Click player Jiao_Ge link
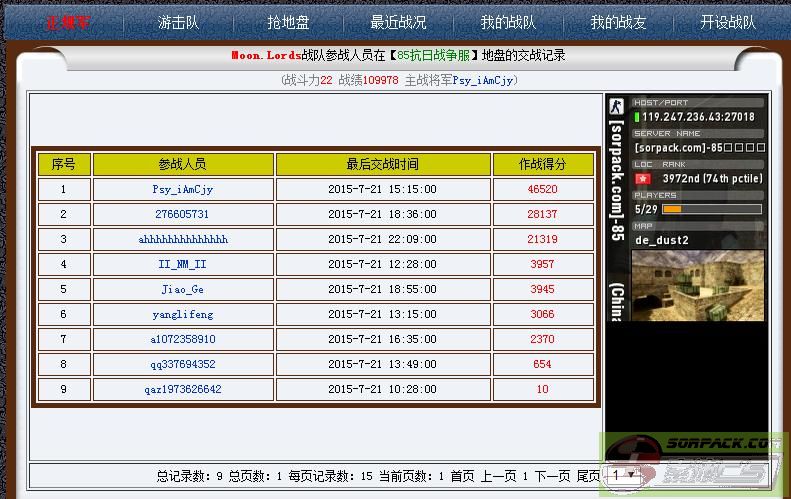Viewport: 791px width, 499px height. click(x=182, y=290)
